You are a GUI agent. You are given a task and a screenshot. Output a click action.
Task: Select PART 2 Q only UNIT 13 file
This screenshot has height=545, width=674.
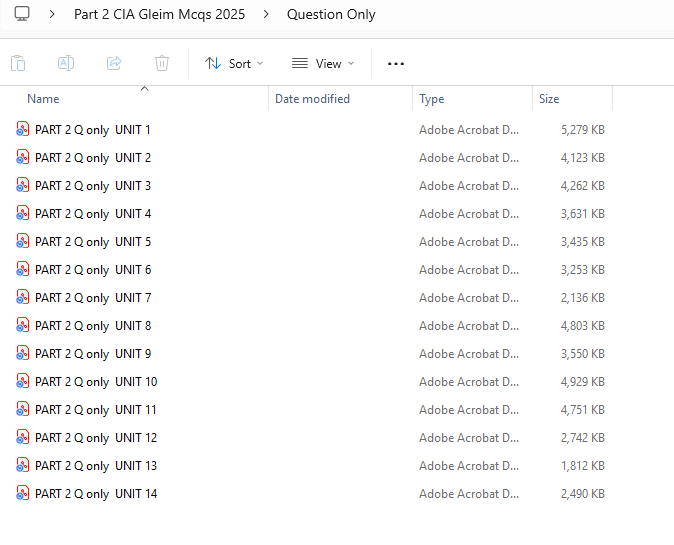tap(96, 466)
